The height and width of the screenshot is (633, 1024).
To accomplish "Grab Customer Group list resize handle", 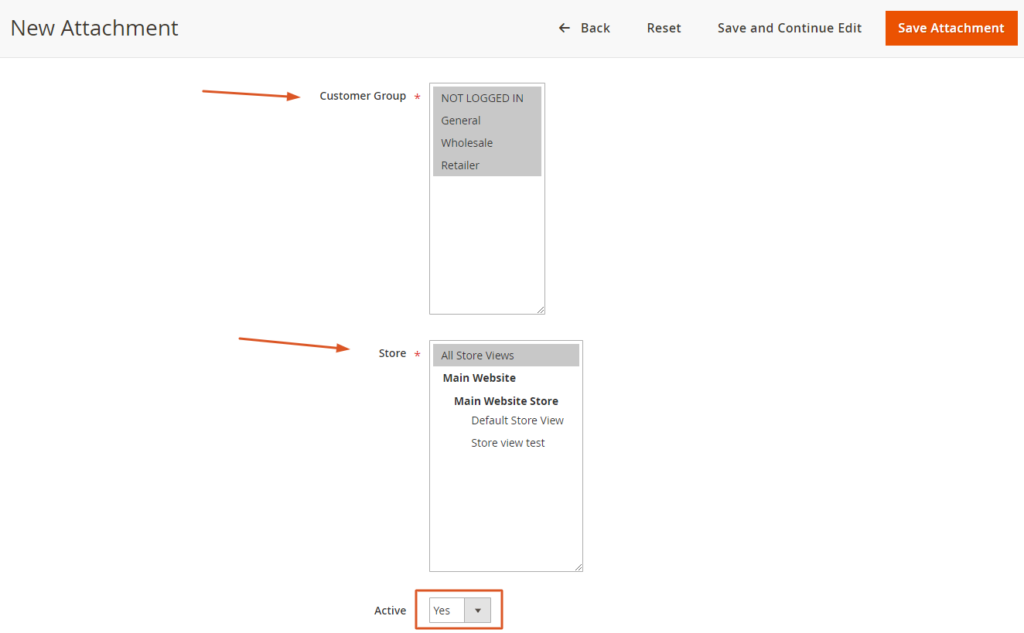I will point(540,310).
